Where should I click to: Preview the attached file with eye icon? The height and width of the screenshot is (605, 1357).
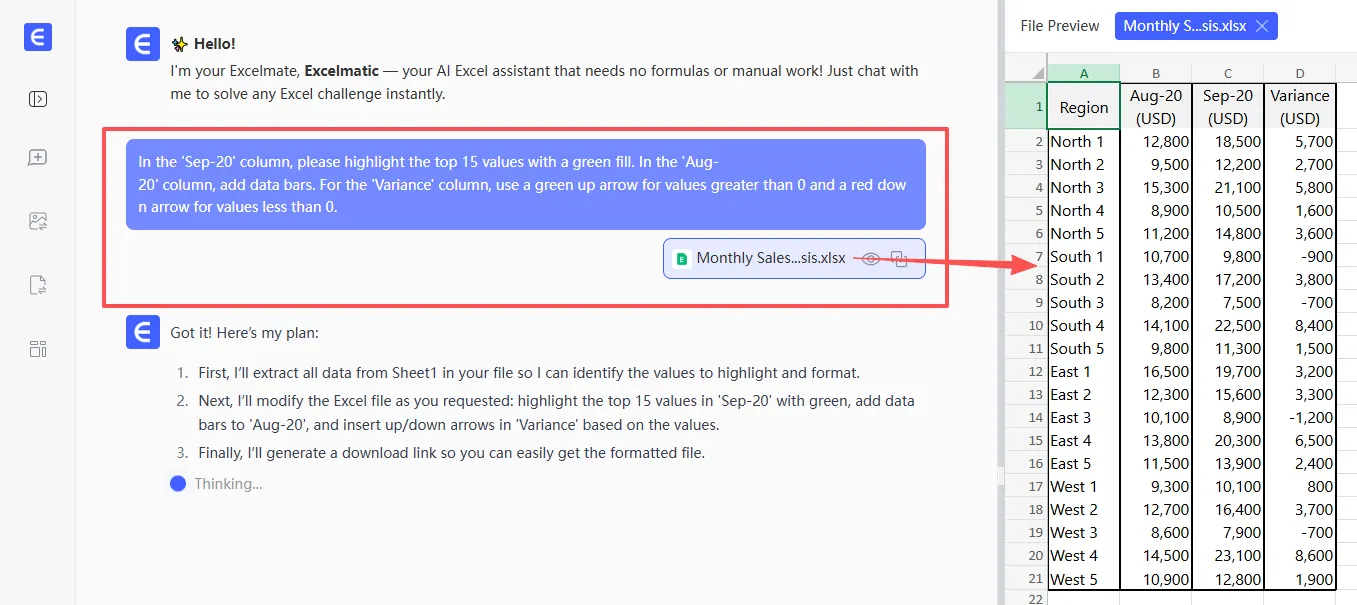[x=871, y=258]
